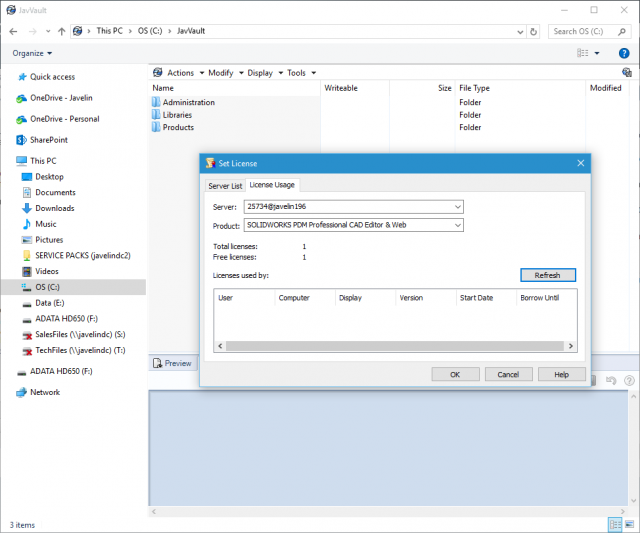Click JavVault in address breadcrumb
The width and height of the screenshot is (640, 533).
[x=191, y=31]
